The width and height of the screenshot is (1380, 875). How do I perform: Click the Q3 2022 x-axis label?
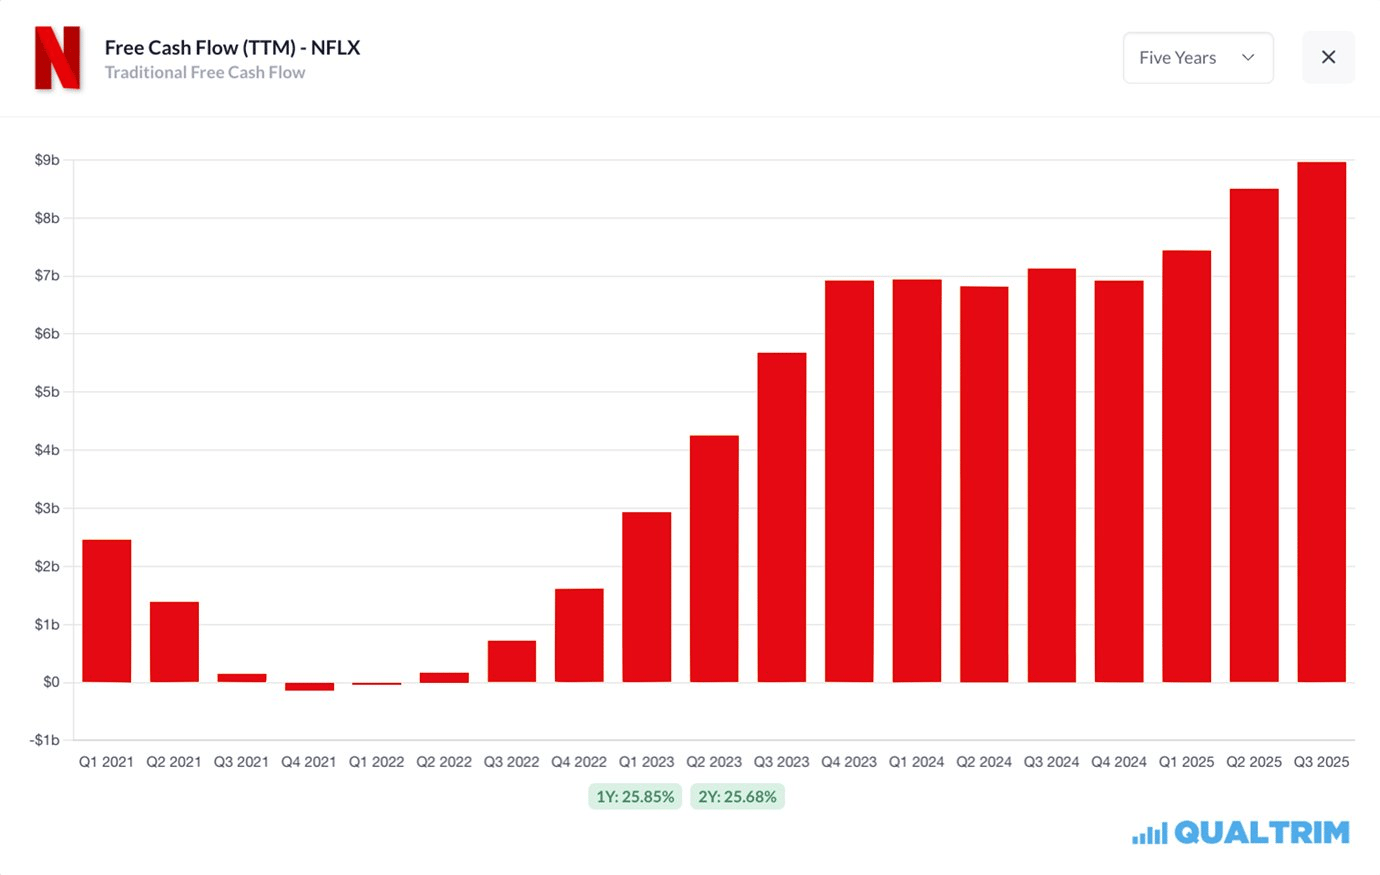[x=511, y=762]
